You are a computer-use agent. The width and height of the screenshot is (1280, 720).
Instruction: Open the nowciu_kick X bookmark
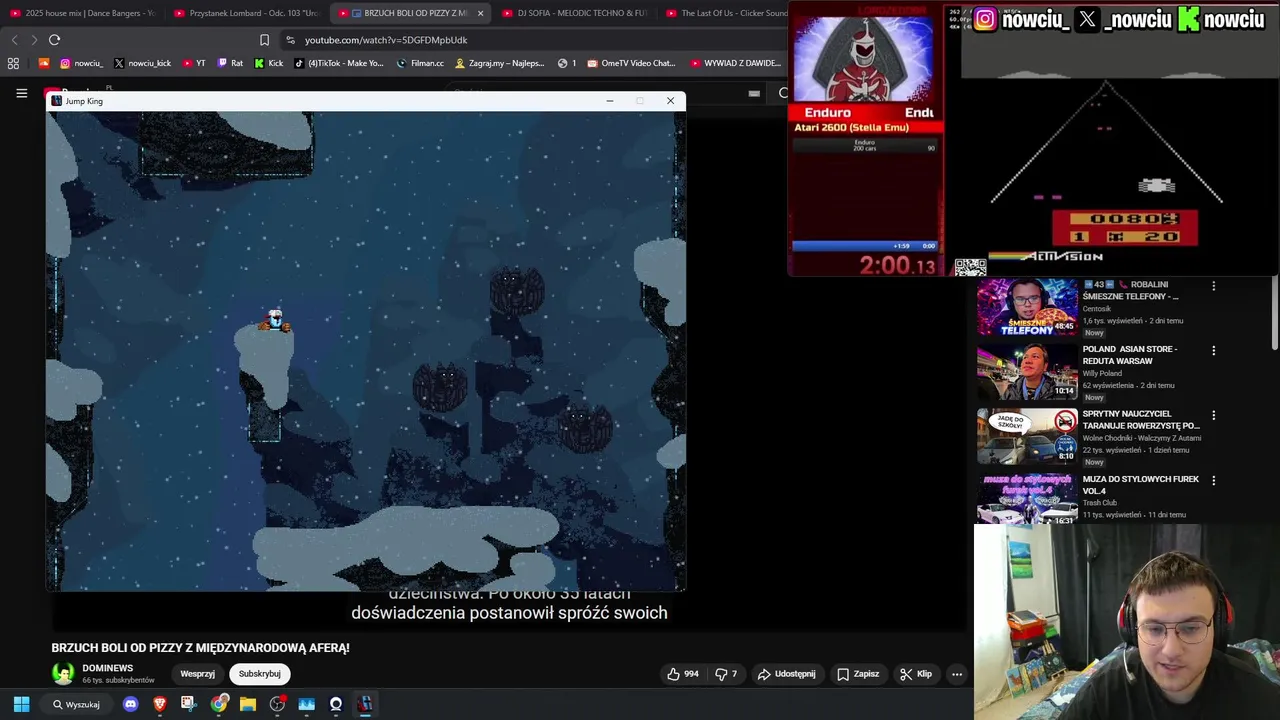[x=142, y=63]
